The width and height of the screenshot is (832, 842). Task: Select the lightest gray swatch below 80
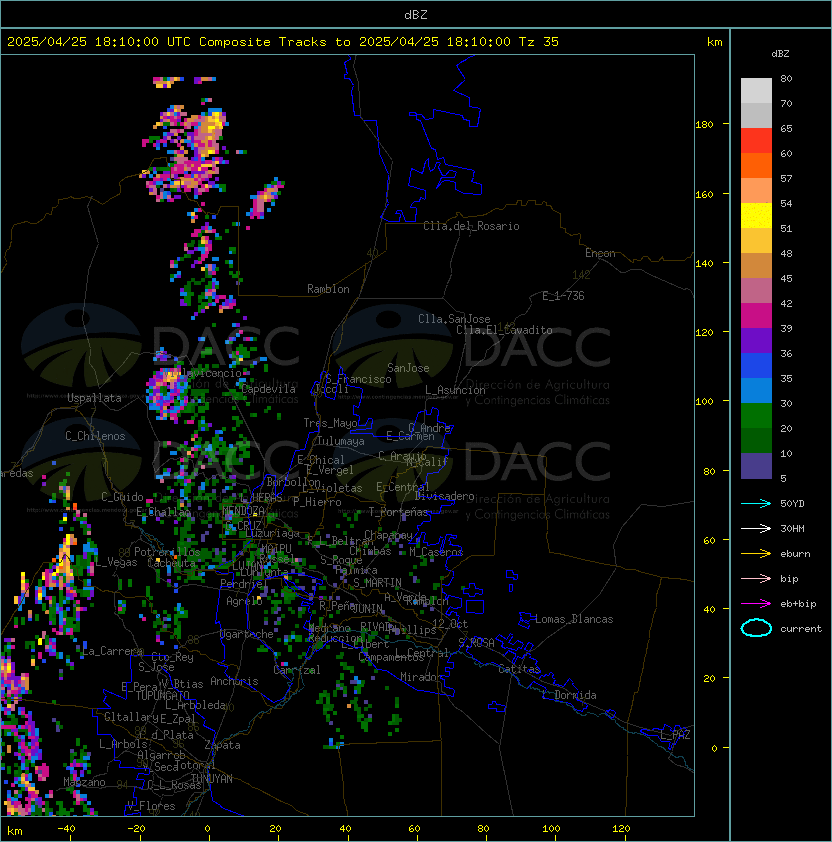click(756, 90)
